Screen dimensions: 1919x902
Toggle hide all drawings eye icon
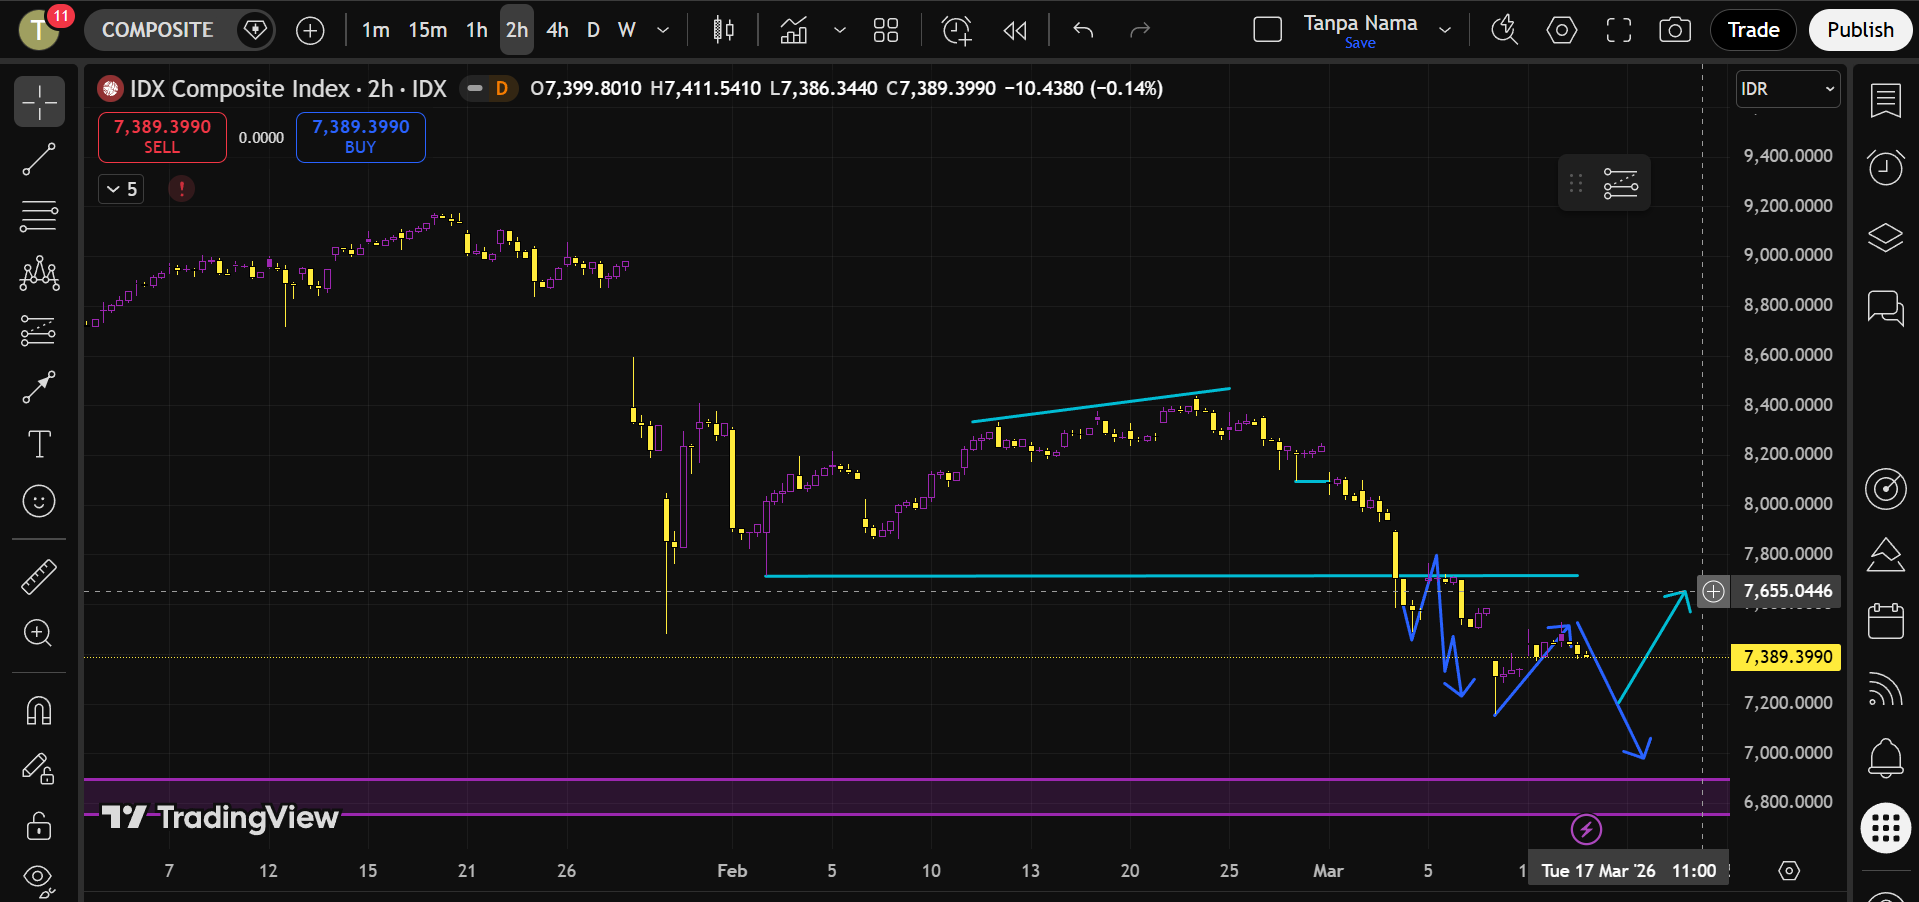point(39,878)
